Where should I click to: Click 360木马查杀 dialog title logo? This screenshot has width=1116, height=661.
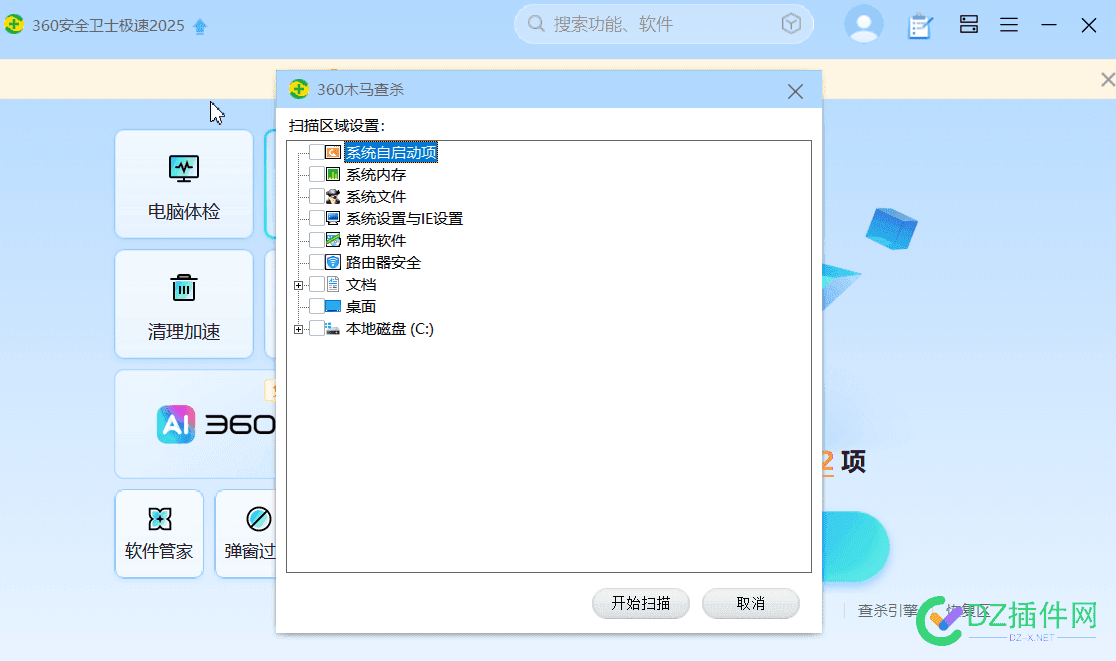click(x=299, y=89)
